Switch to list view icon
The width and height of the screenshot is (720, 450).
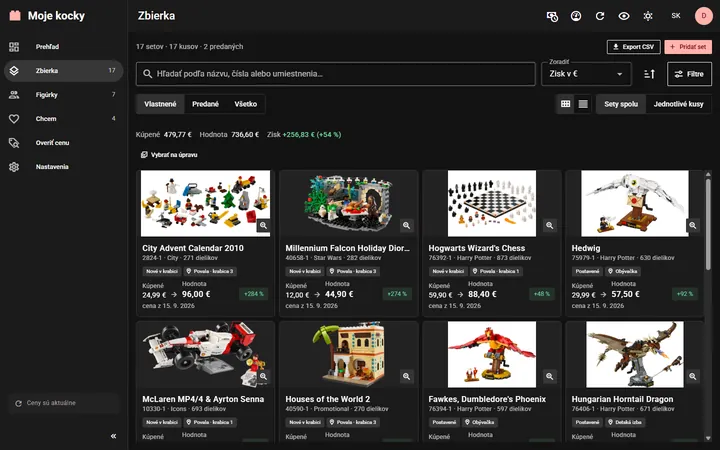(583, 104)
